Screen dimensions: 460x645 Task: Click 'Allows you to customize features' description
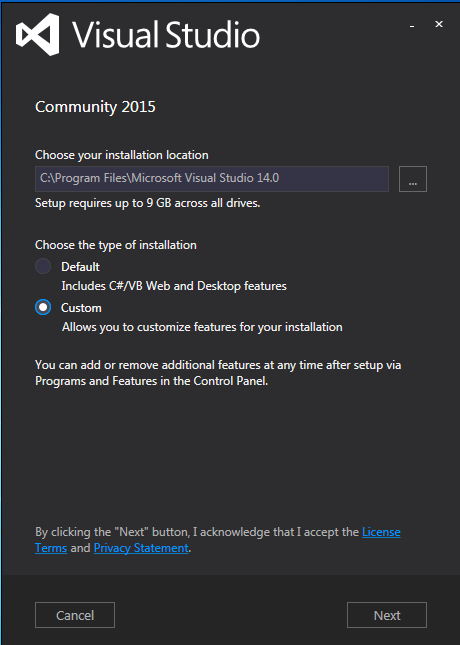click(202, 327)
